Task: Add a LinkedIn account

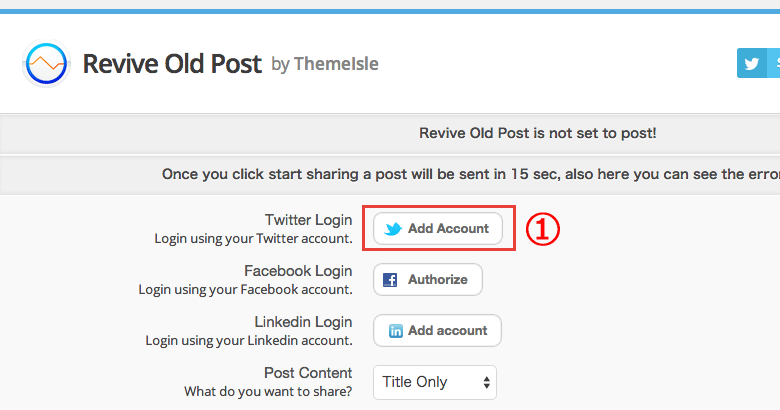Action: 437,330
